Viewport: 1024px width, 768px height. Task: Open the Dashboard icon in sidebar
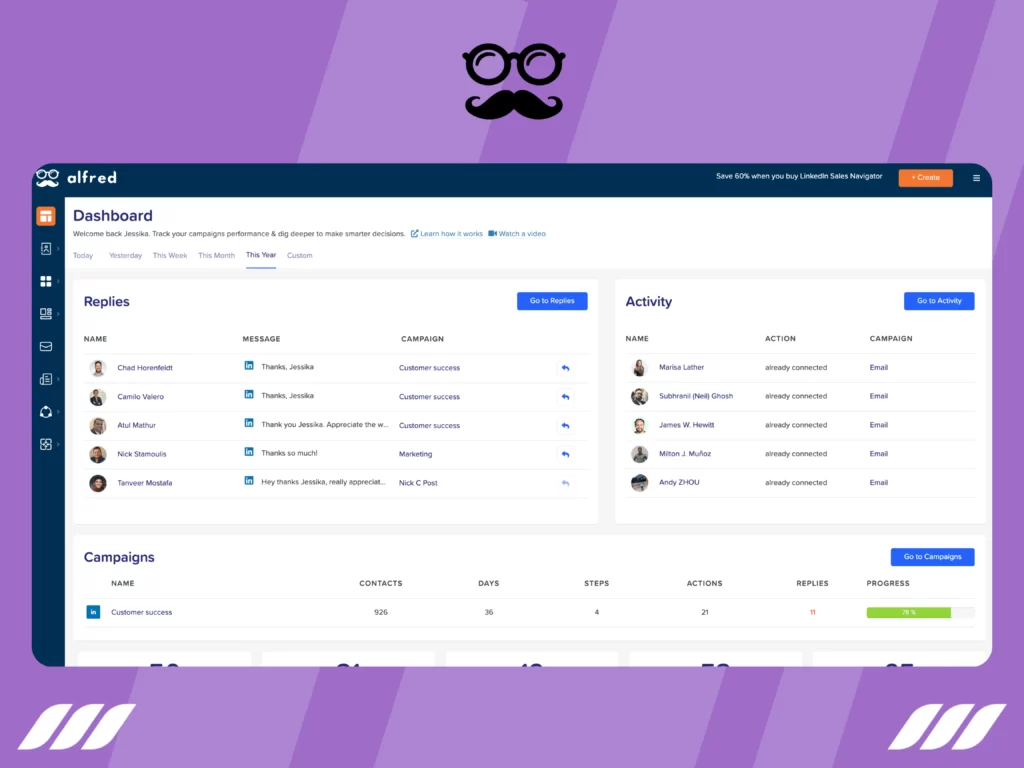pyautogui.click(x=46, y=216)
